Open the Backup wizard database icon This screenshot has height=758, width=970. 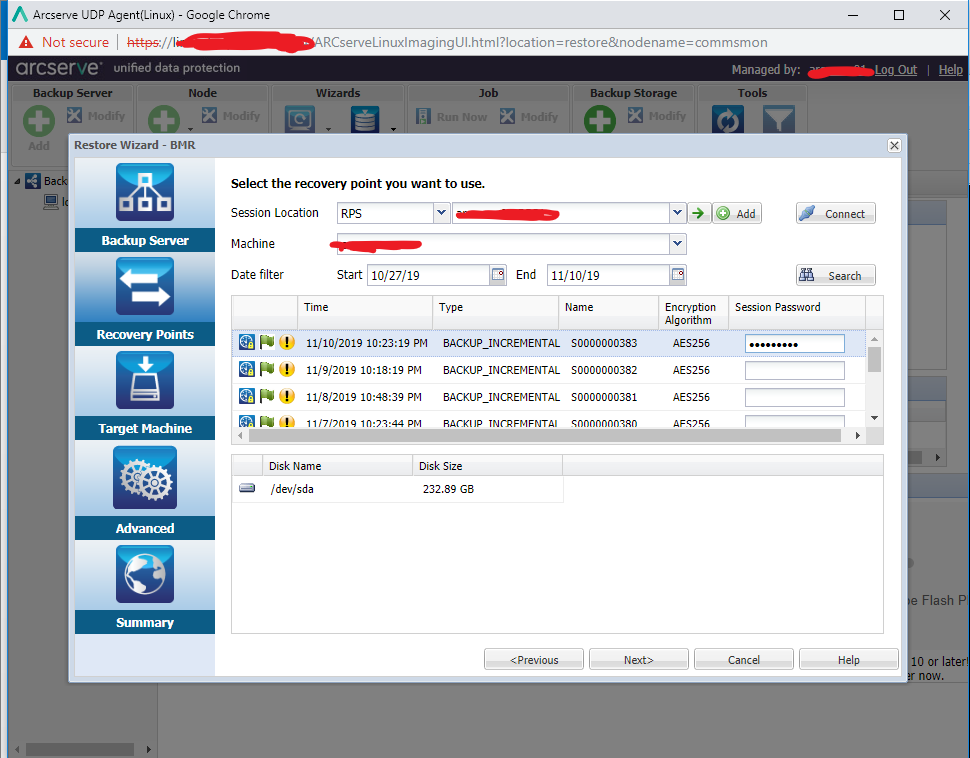(x=366, y=119)
